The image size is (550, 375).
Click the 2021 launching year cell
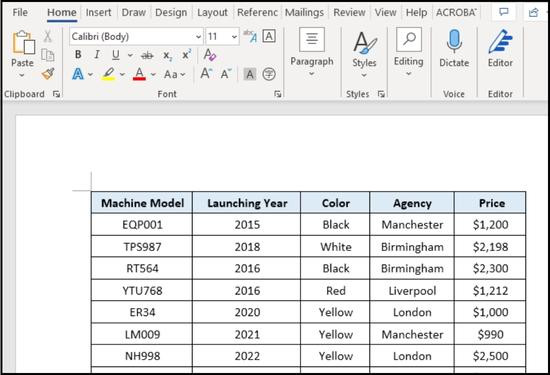[x=247, y=334]
